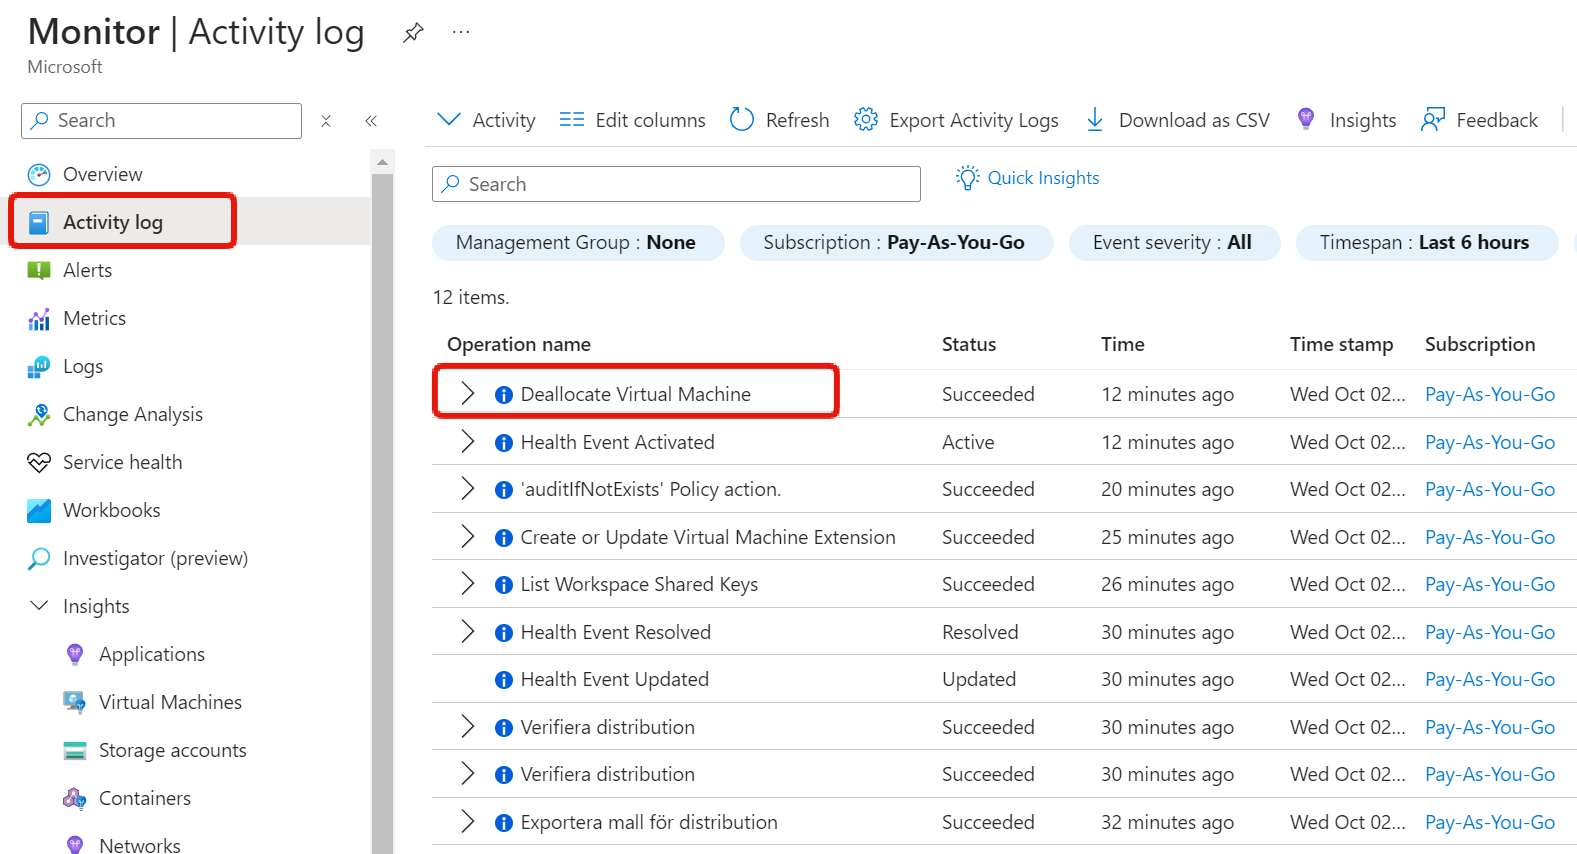
Task: Click the Change Analysis icon
Action: (x=39, y=415)
